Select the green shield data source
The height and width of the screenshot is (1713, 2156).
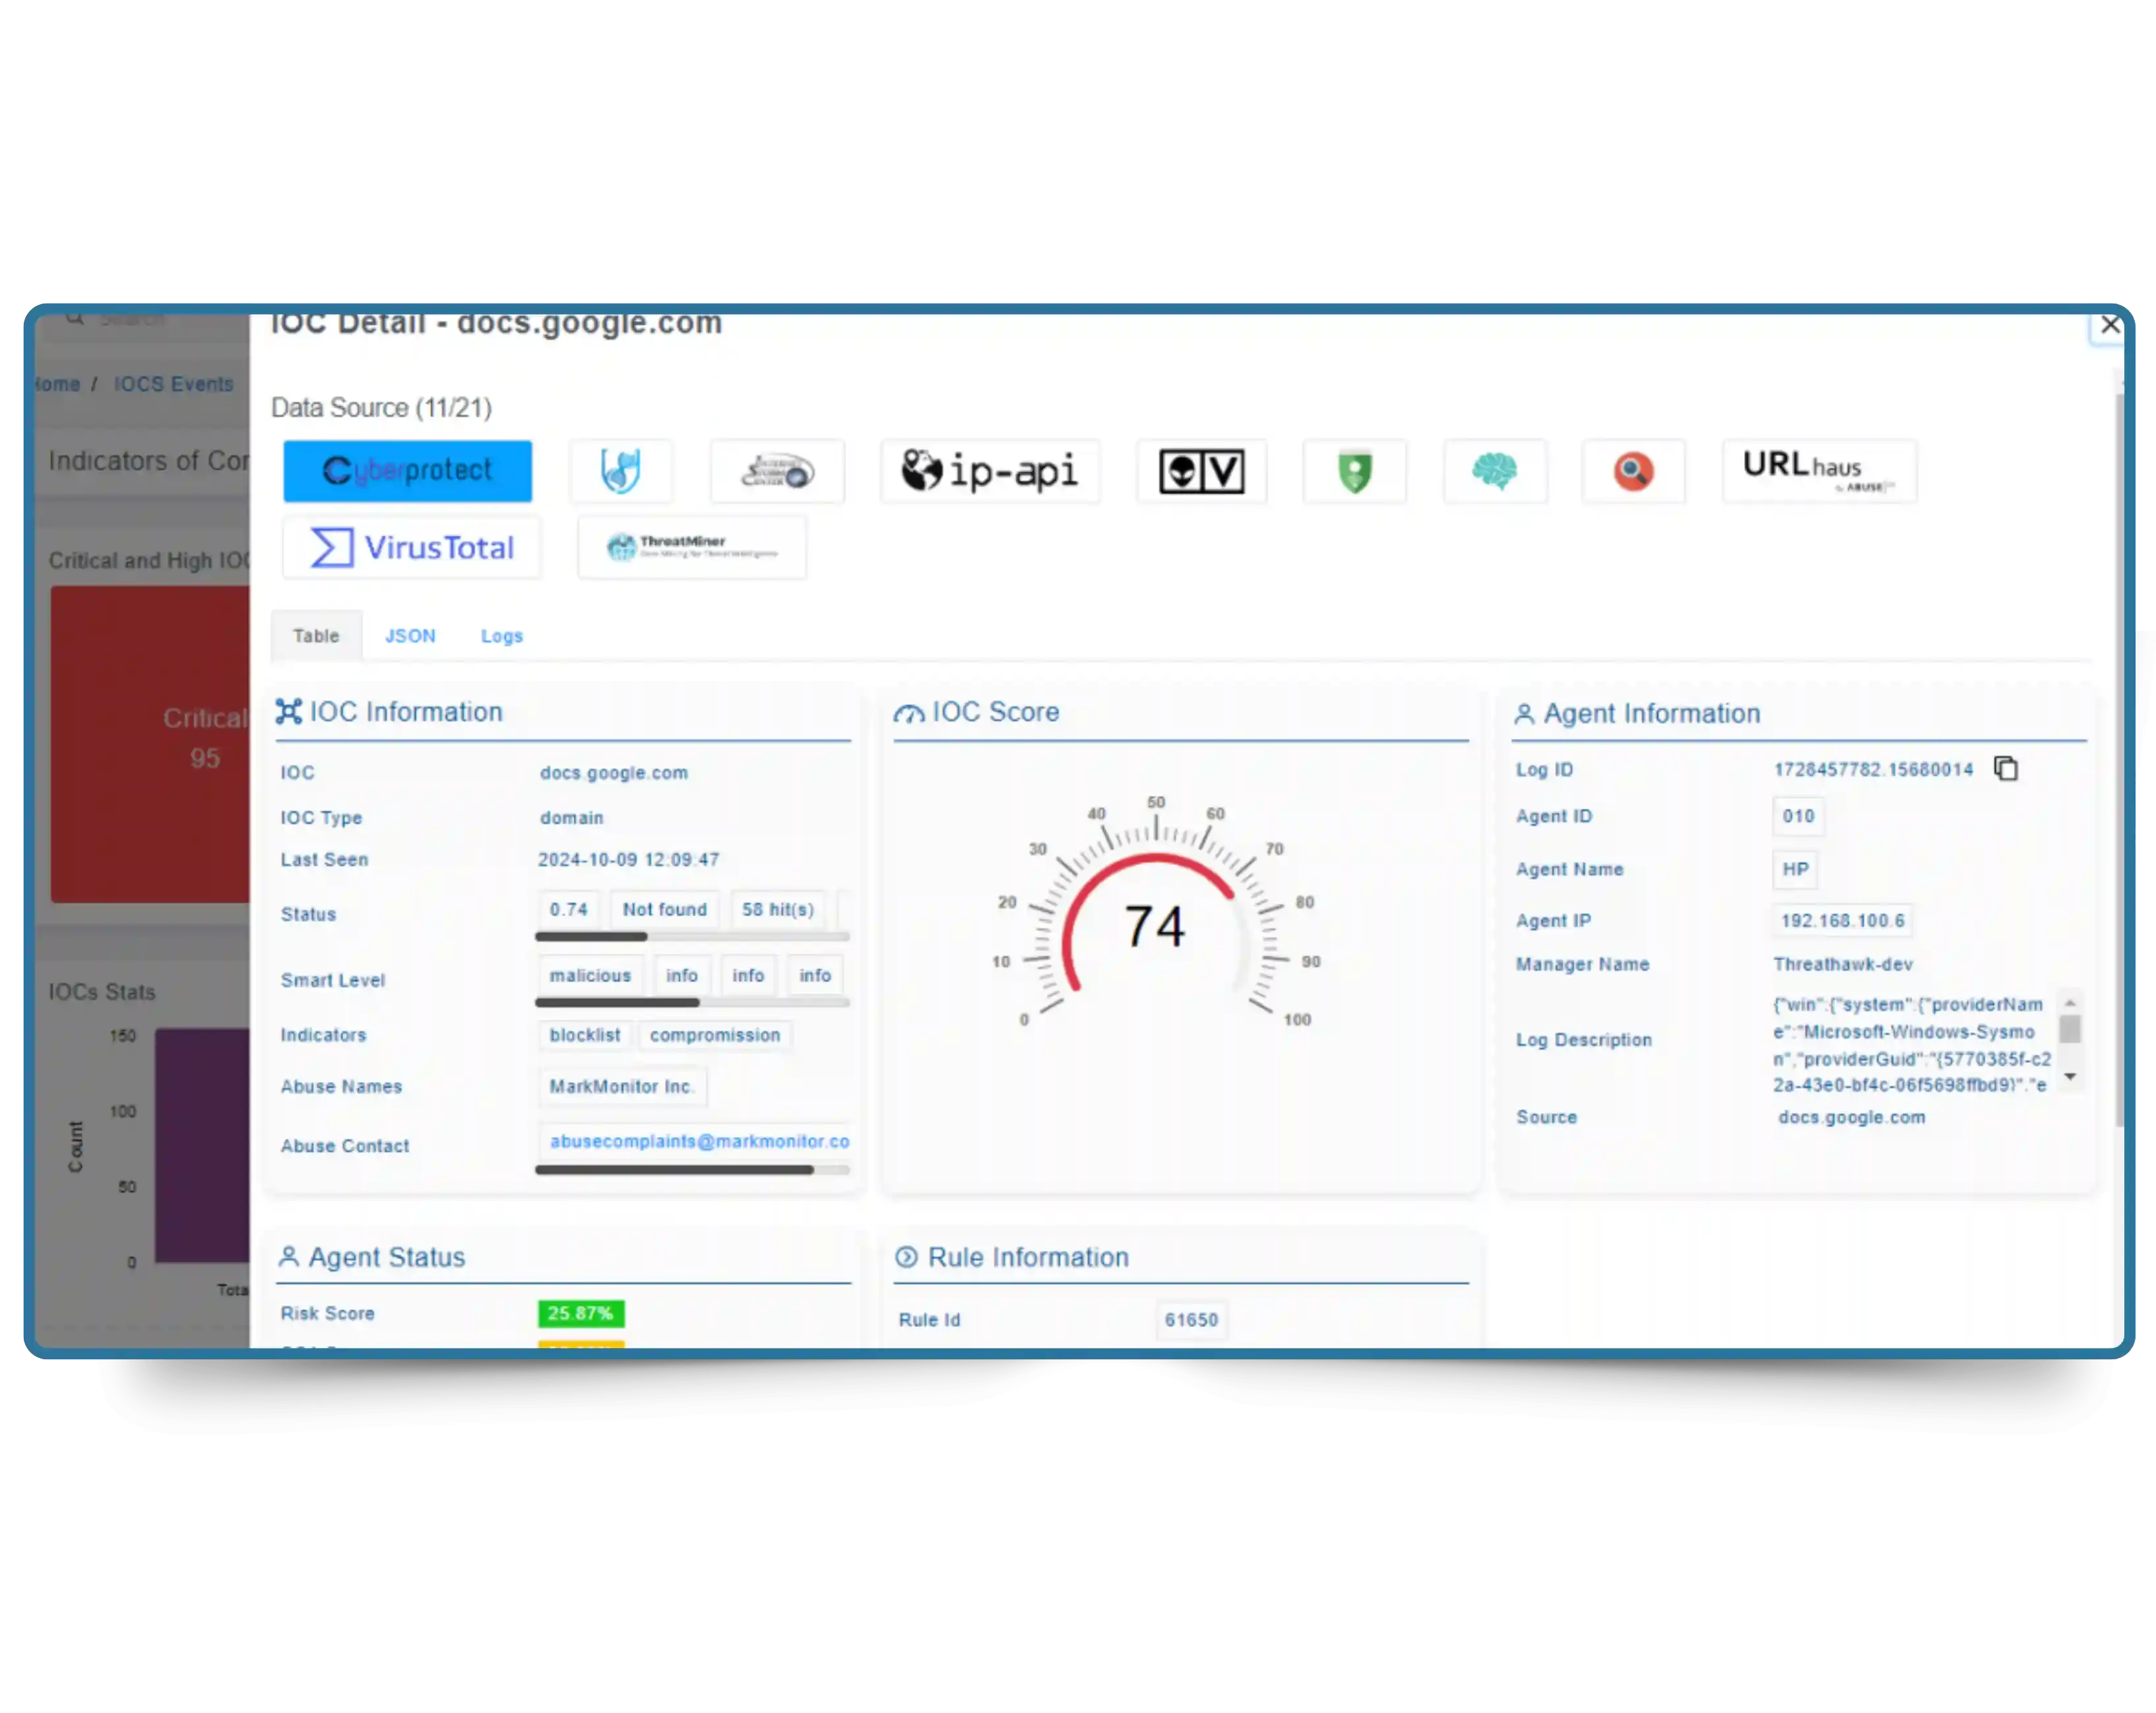click(x=1354, y=471)
